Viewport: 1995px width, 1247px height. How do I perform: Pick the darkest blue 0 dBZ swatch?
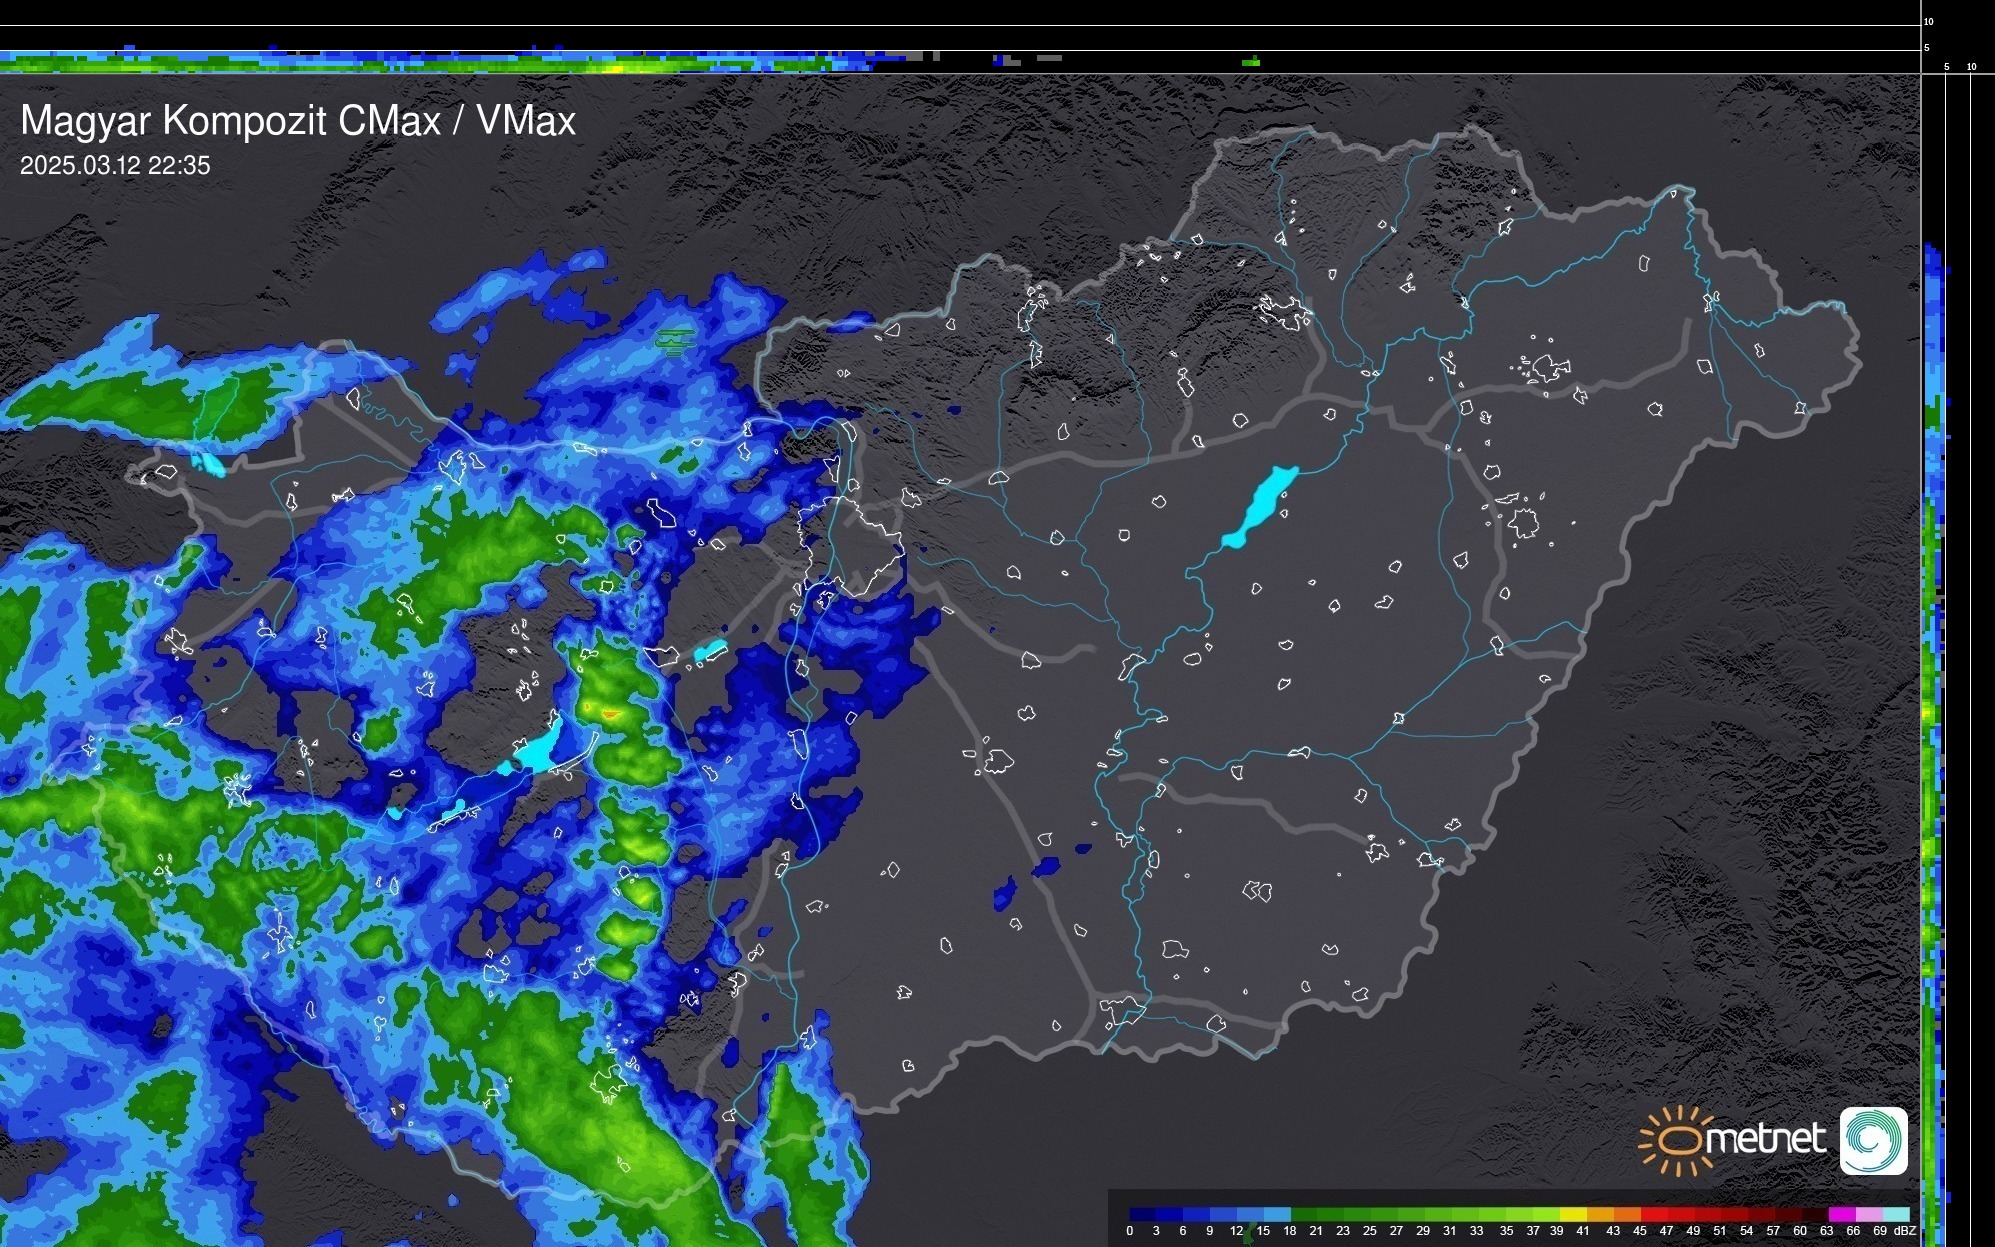point(1143,1214)
